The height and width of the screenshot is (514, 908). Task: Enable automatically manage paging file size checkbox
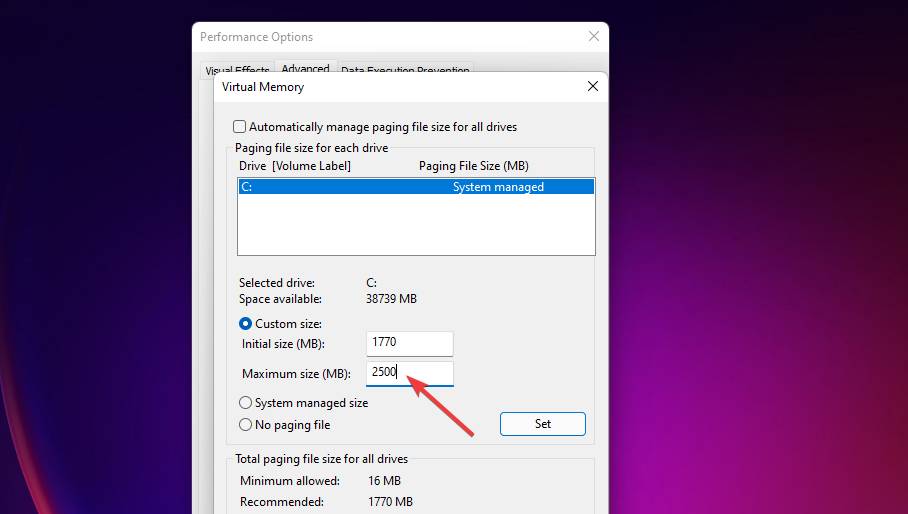[x=239, y=127]
